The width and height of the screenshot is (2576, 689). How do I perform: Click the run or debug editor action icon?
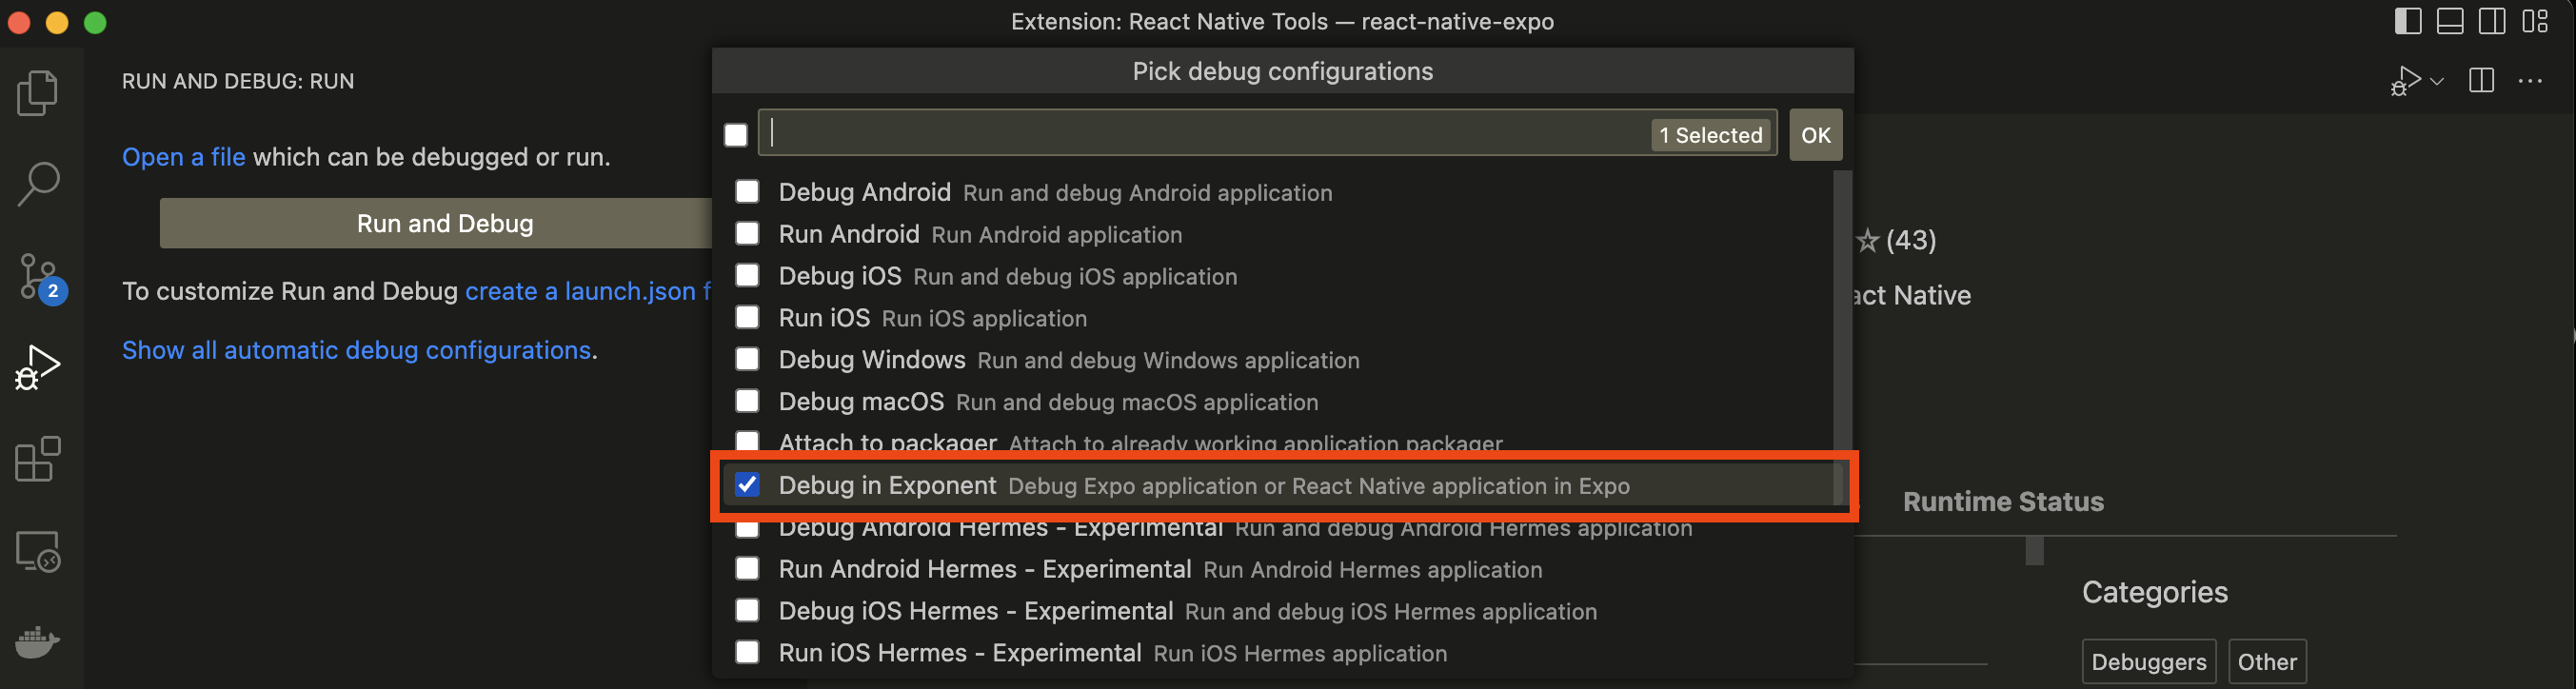(x=2406, y=81)
